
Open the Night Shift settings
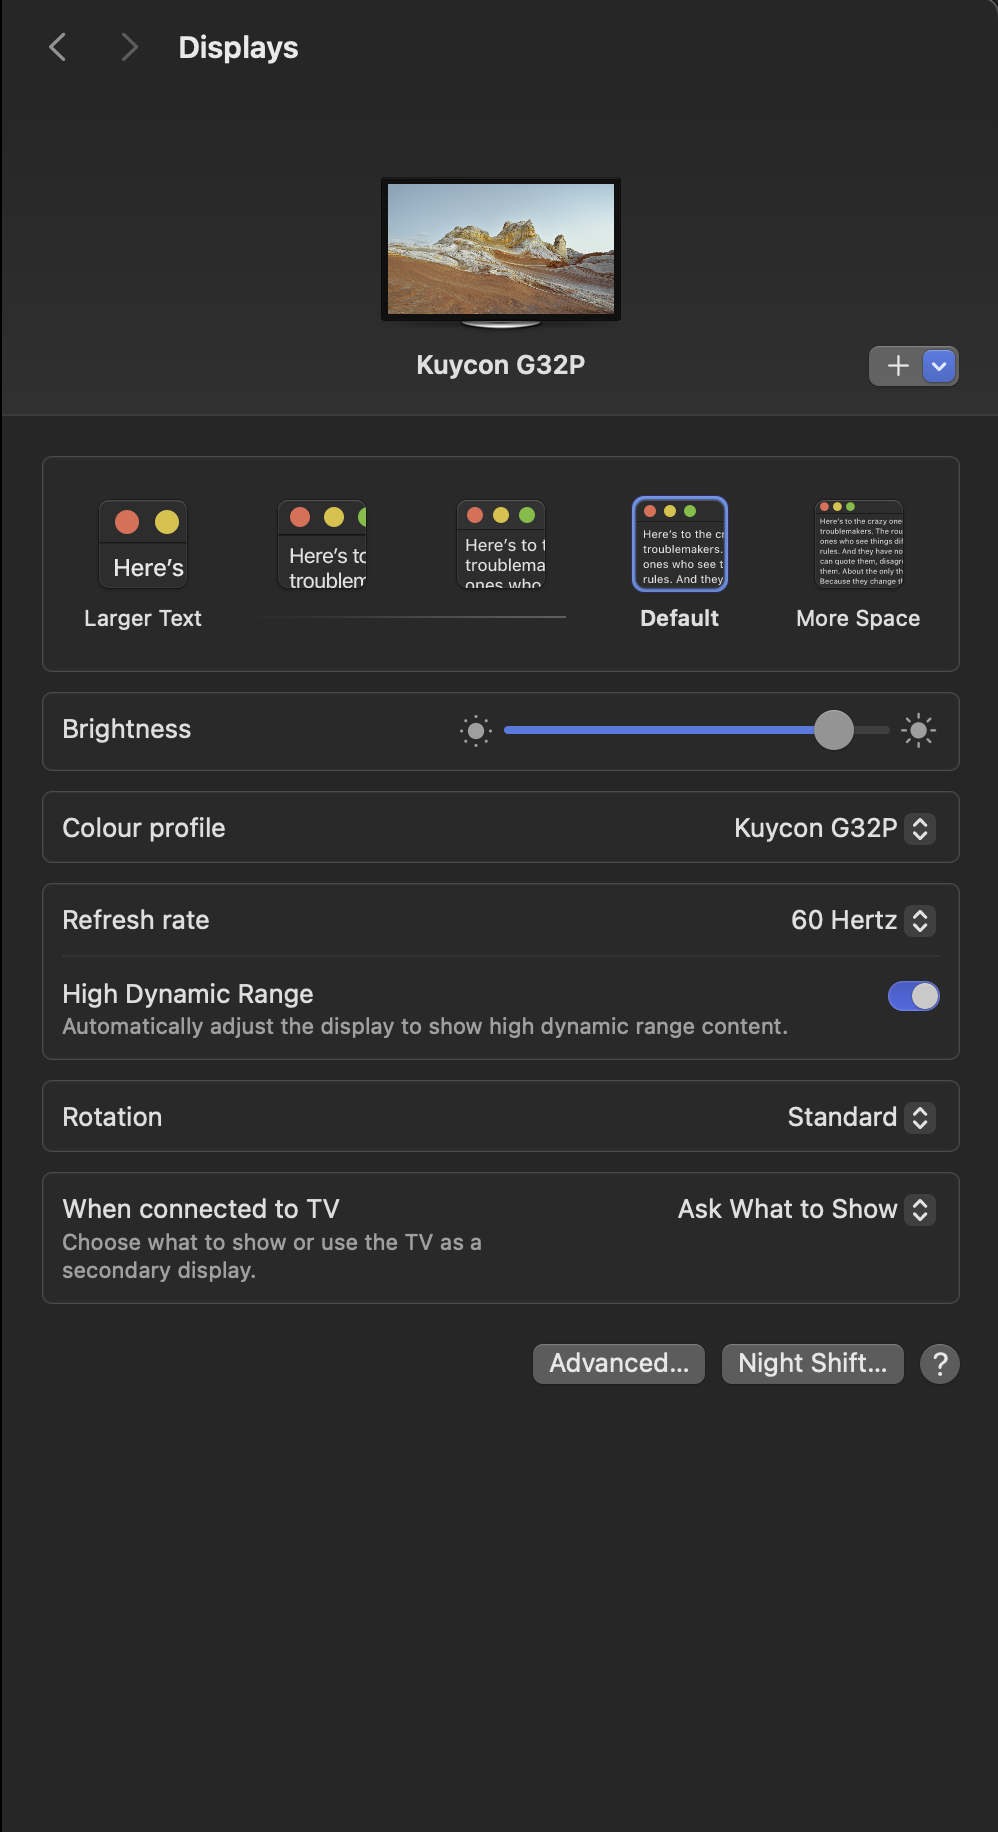[812, 1363]
